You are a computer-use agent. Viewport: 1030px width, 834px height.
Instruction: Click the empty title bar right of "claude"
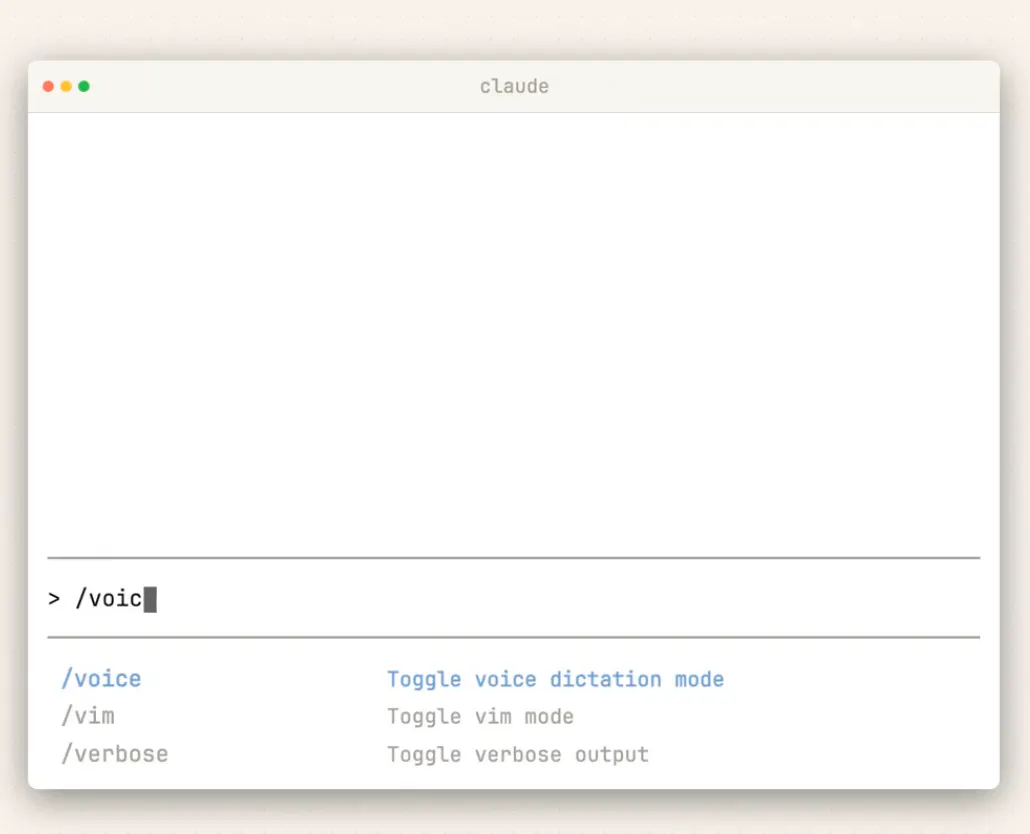click(x=780, y=86)
